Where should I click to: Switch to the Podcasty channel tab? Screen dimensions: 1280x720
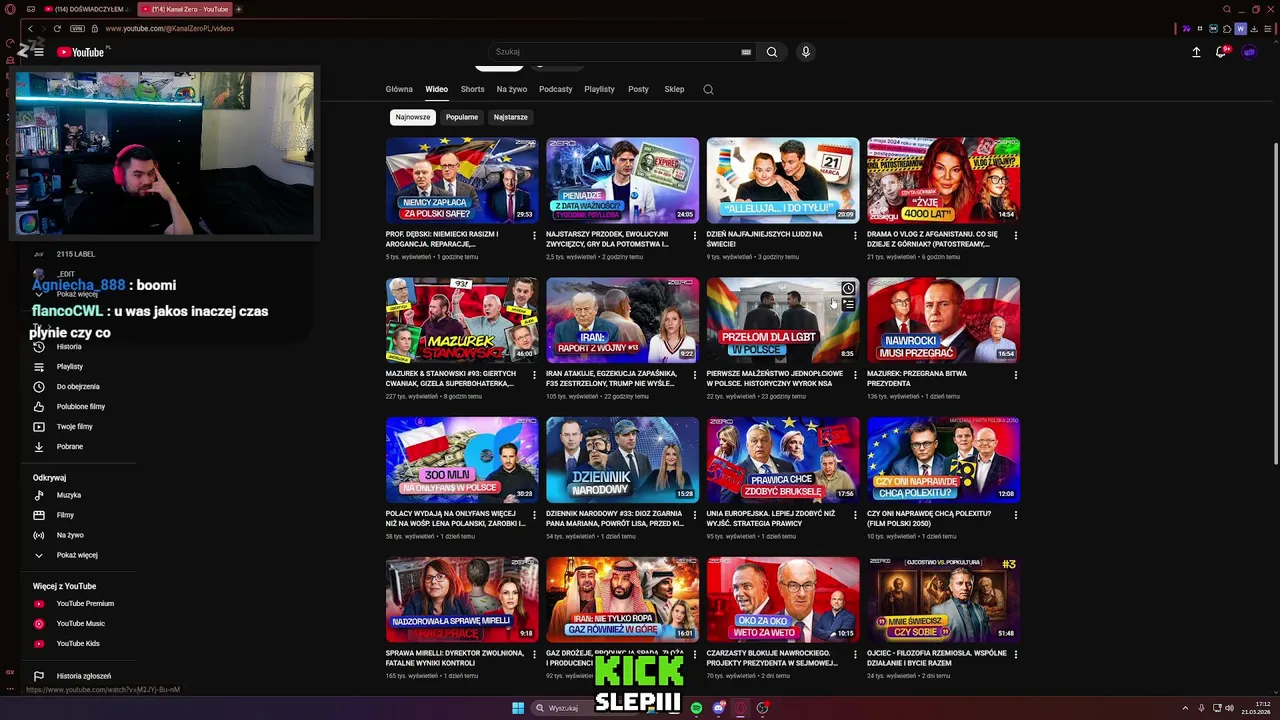[555, 89]
